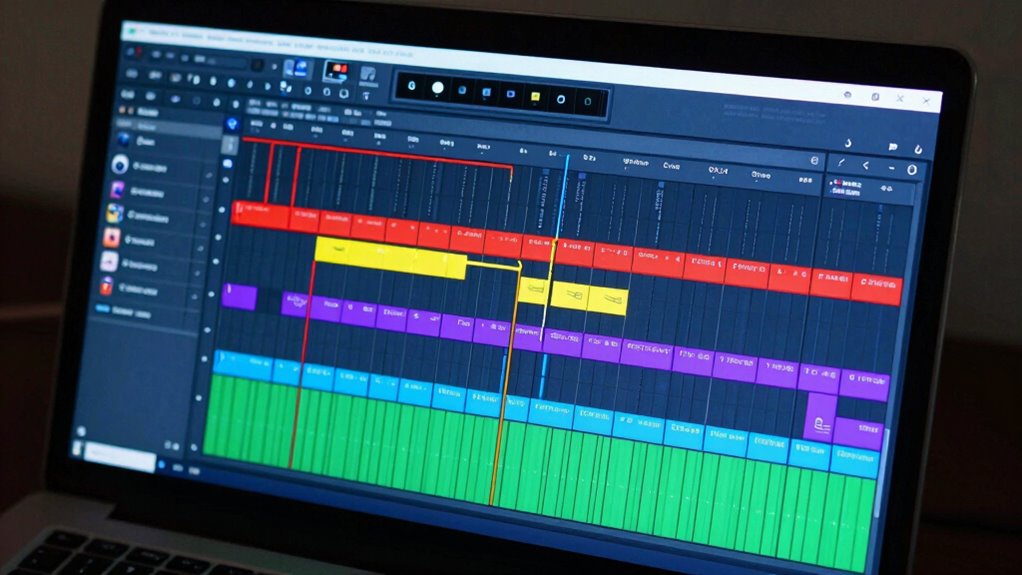Click the blue shield icon above track list
1022x575 pixels.
tap(232, 124)
